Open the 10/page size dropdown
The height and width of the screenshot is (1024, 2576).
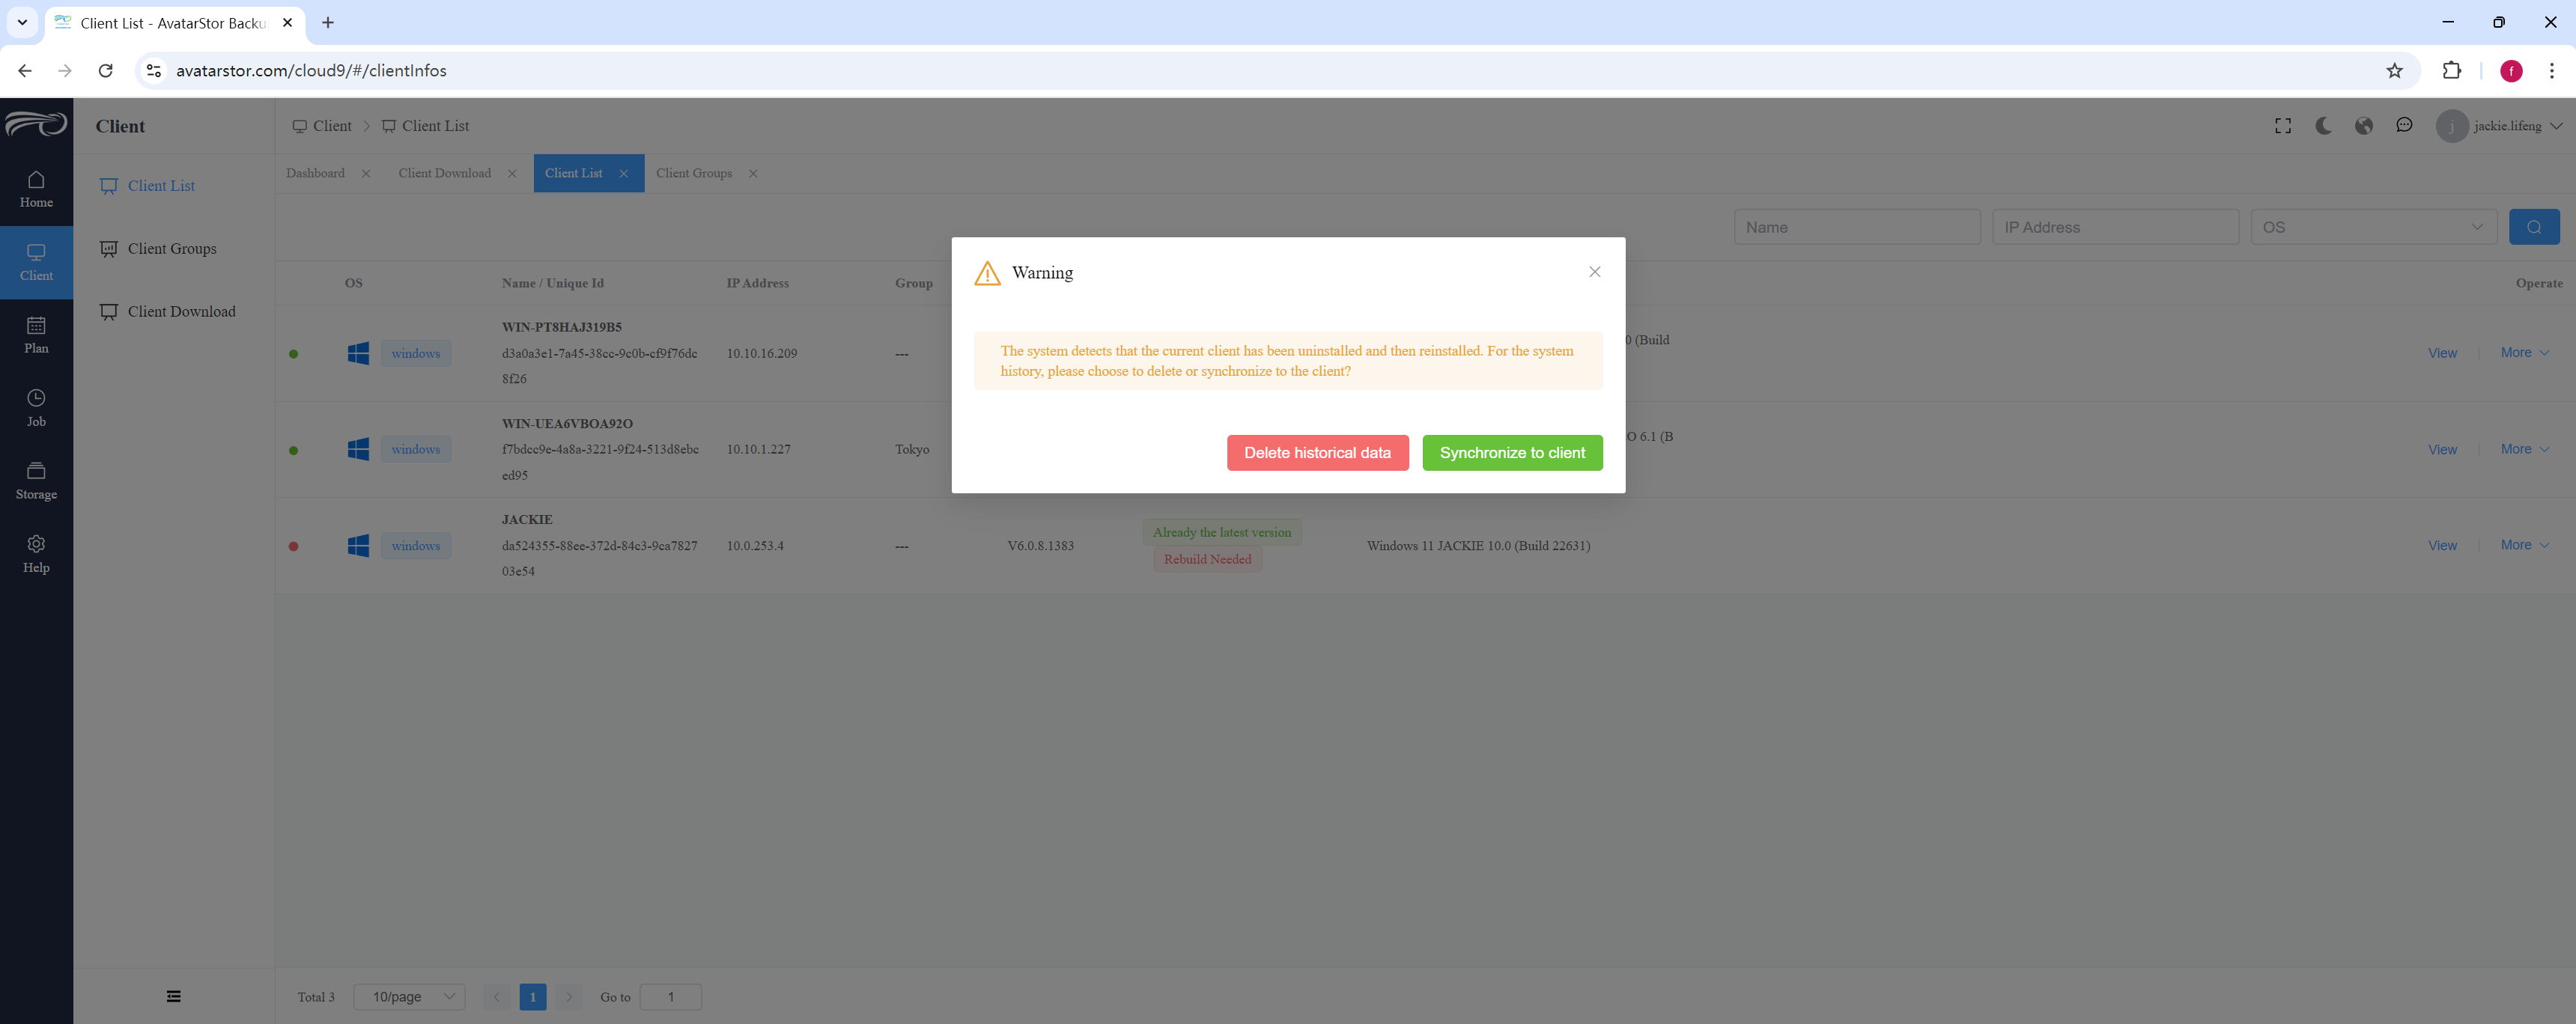coord(410,997)
